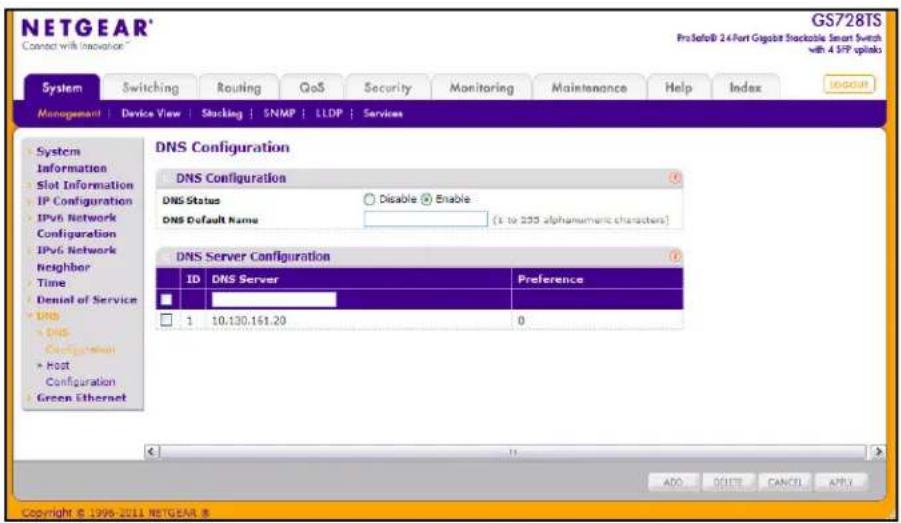The width and height of the screenshot is (901, 523).
Task: Select the Disable DNS Status radio button
Action: tap(369, 199)
